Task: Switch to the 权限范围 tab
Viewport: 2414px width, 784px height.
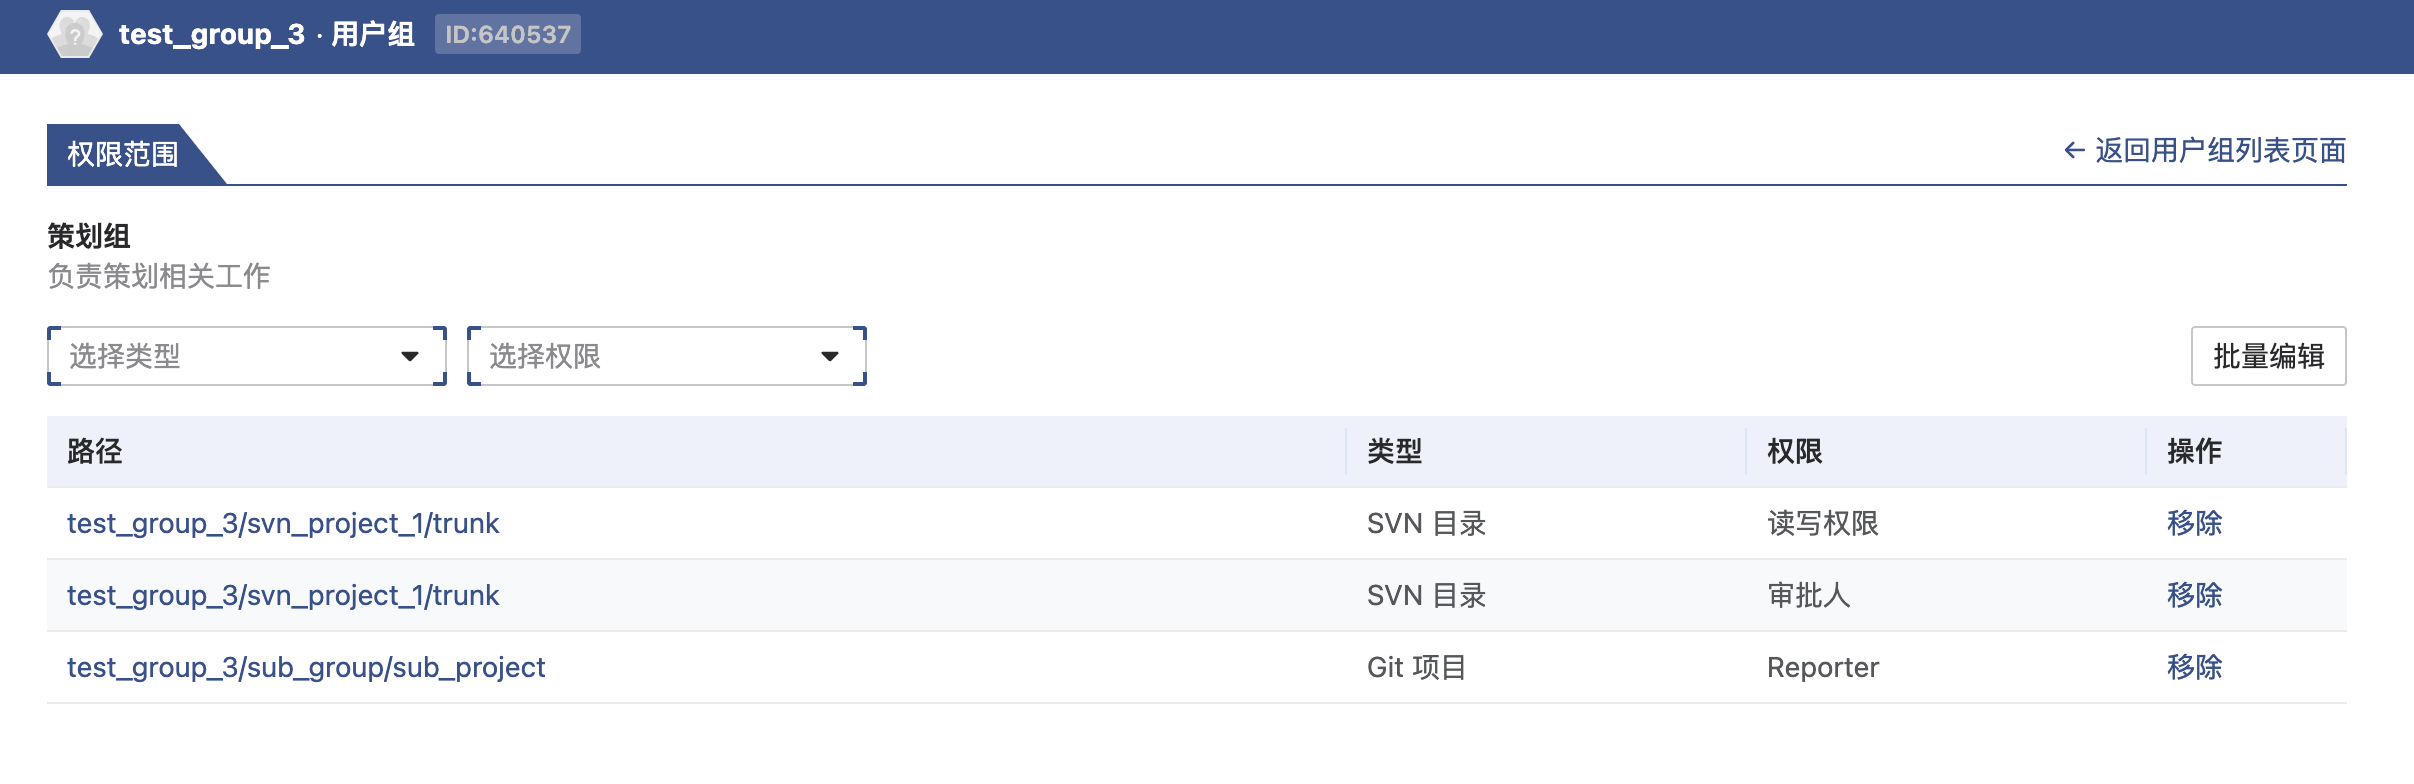Action: pyautogui.click(x=123, y=154)
